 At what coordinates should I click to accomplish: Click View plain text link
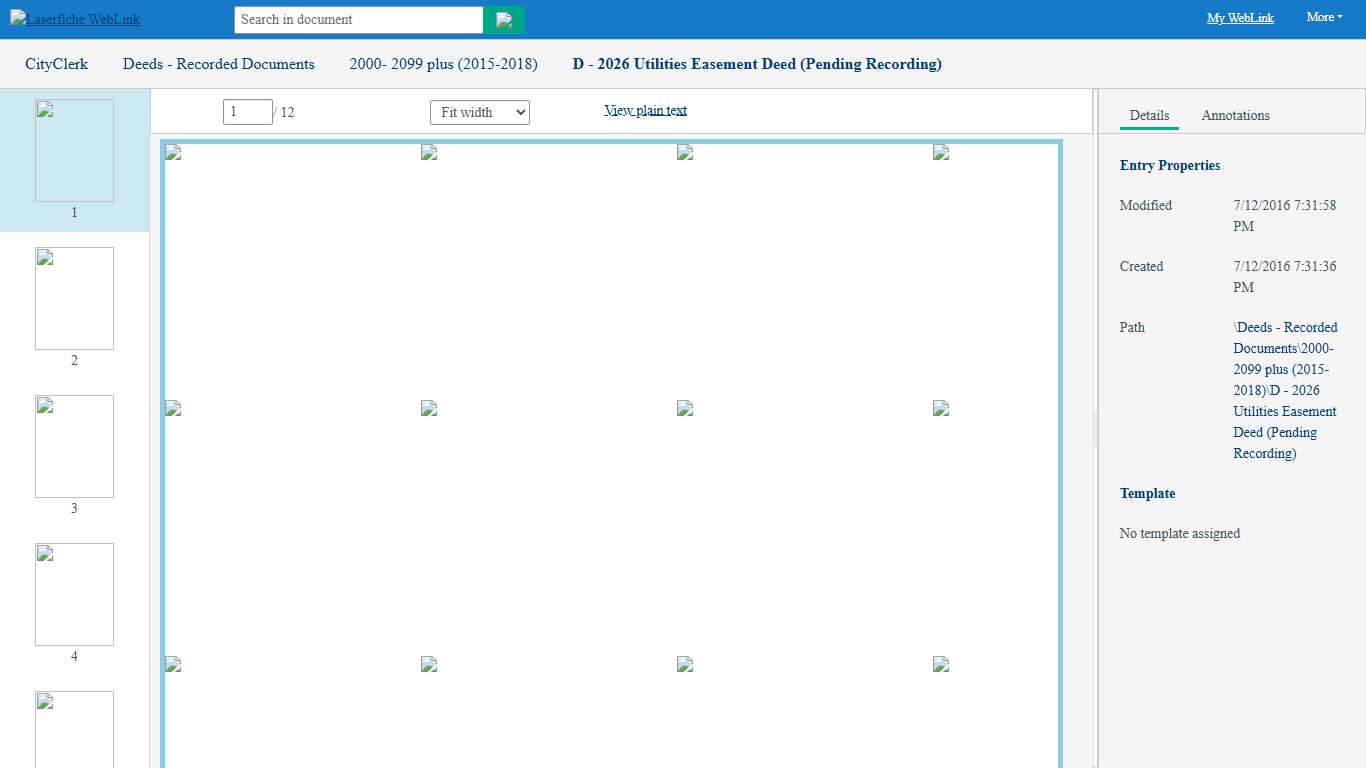645,111
